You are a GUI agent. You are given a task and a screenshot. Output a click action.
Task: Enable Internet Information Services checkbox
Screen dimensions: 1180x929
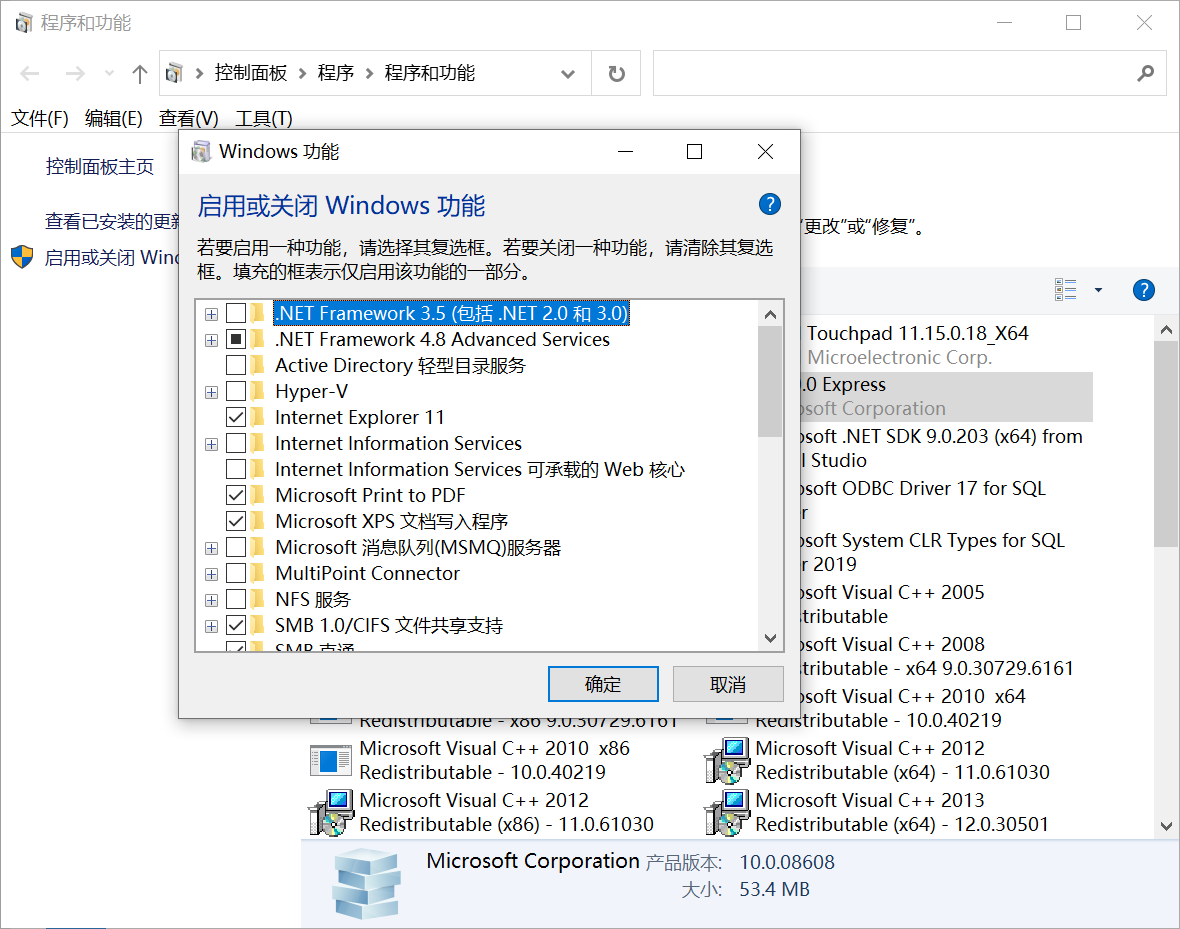(x=236, y=443)
